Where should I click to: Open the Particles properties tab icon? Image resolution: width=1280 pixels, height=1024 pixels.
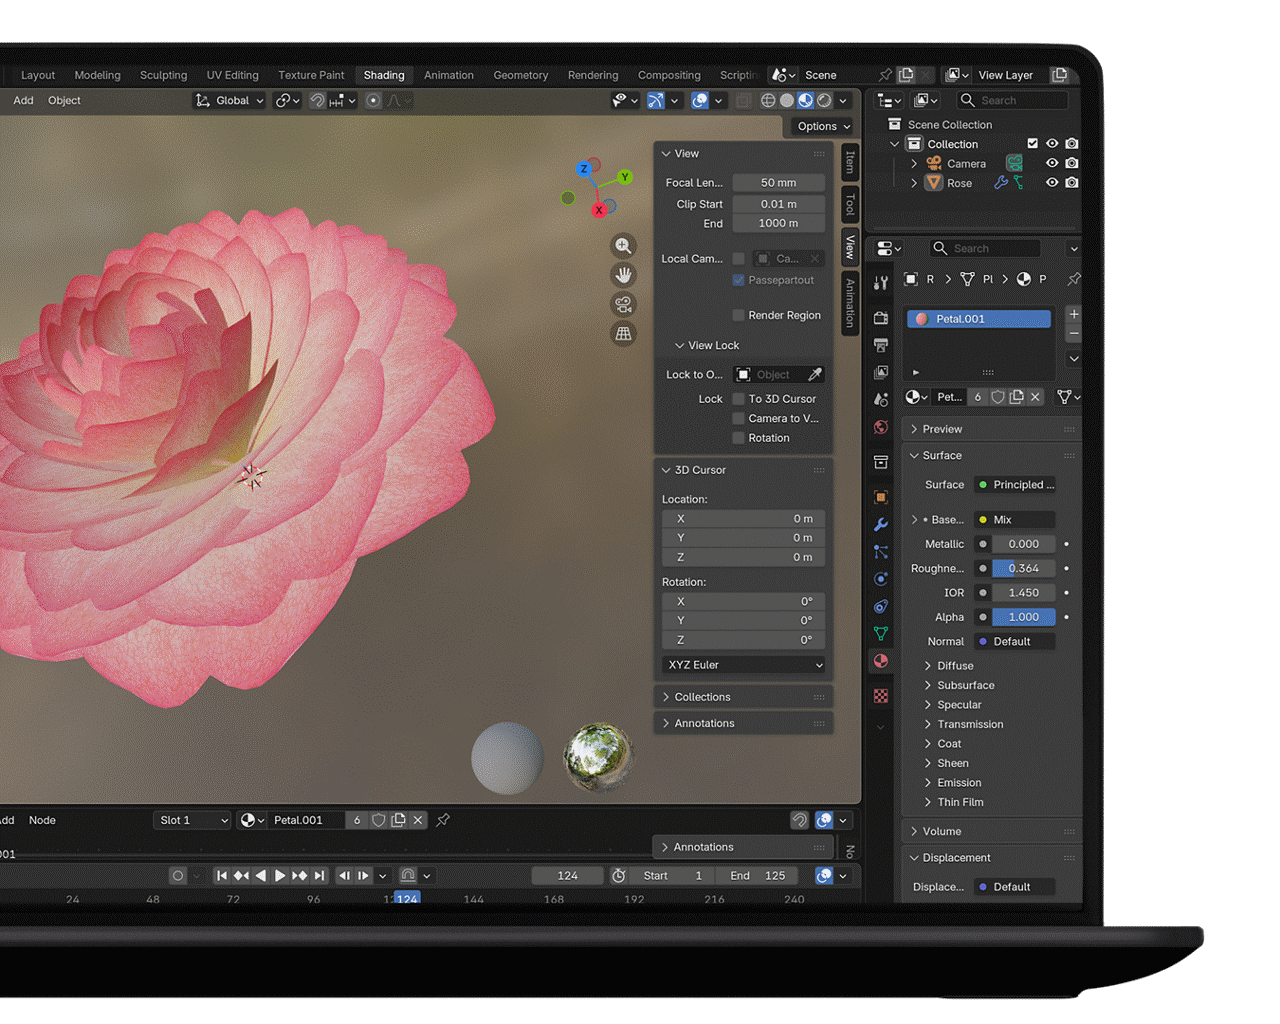[881, 551]
